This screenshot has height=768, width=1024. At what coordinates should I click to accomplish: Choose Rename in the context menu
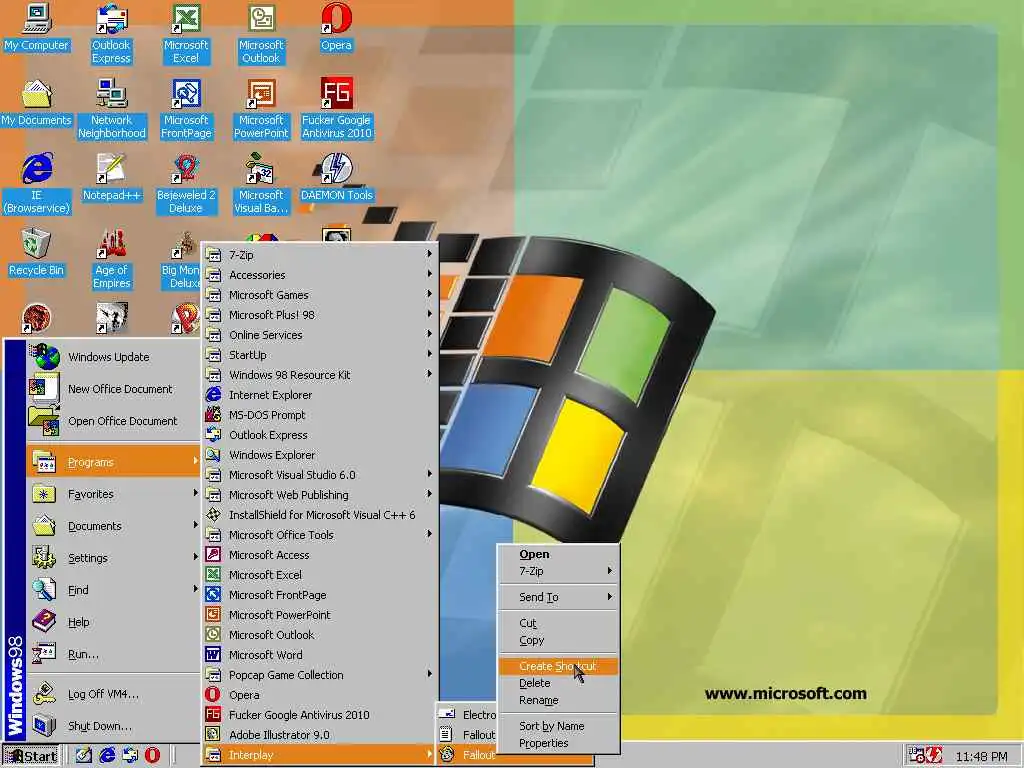pos(558,700)
